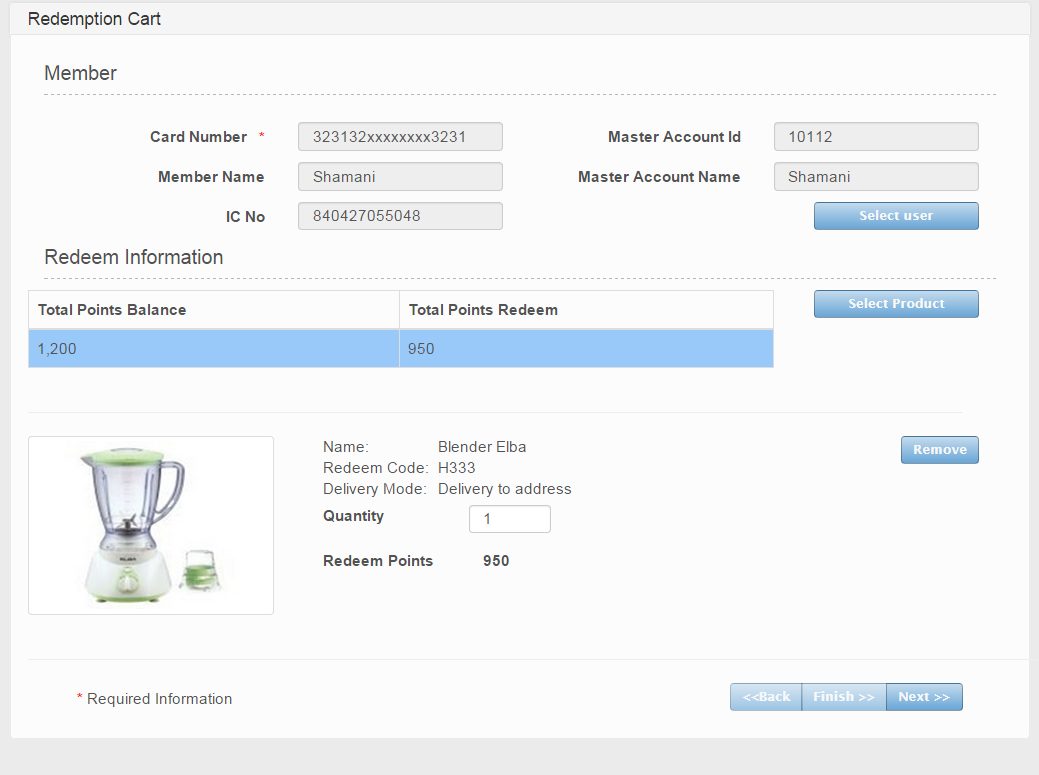
Task: Click the Master Account Id field
Action: click(x=876, y=137)
